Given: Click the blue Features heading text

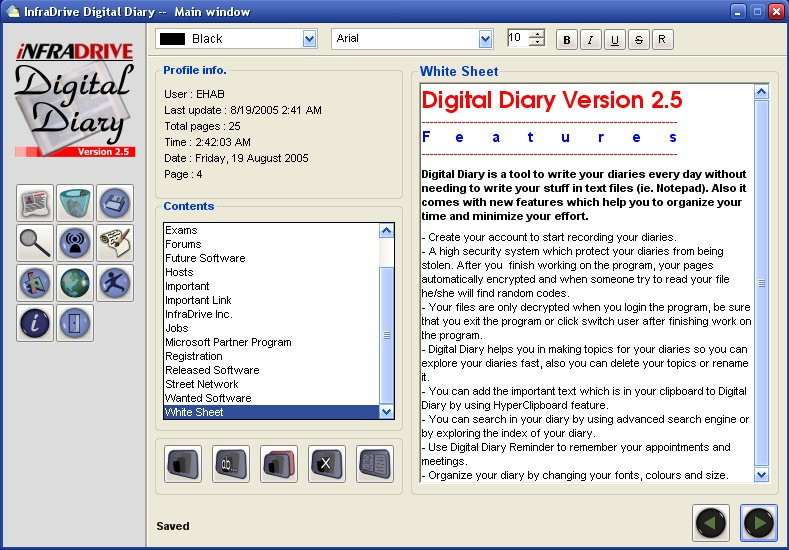Looking at the screenshot, I should tap(549, 137).
